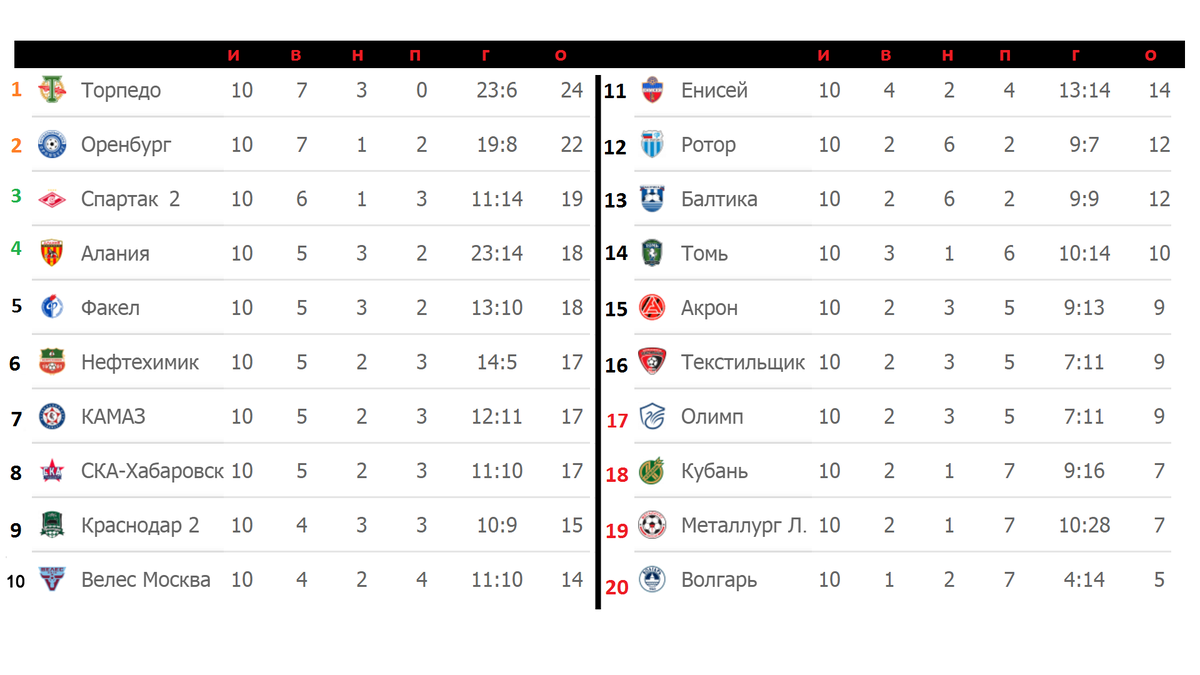The height and width of the screenshot is (675, 1200).
Task: Click the Металлург Л. team name
Action: (744, 525)
